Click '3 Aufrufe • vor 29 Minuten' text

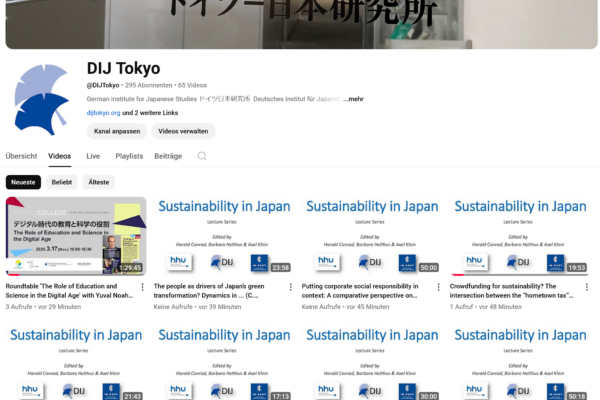point(43,307)
